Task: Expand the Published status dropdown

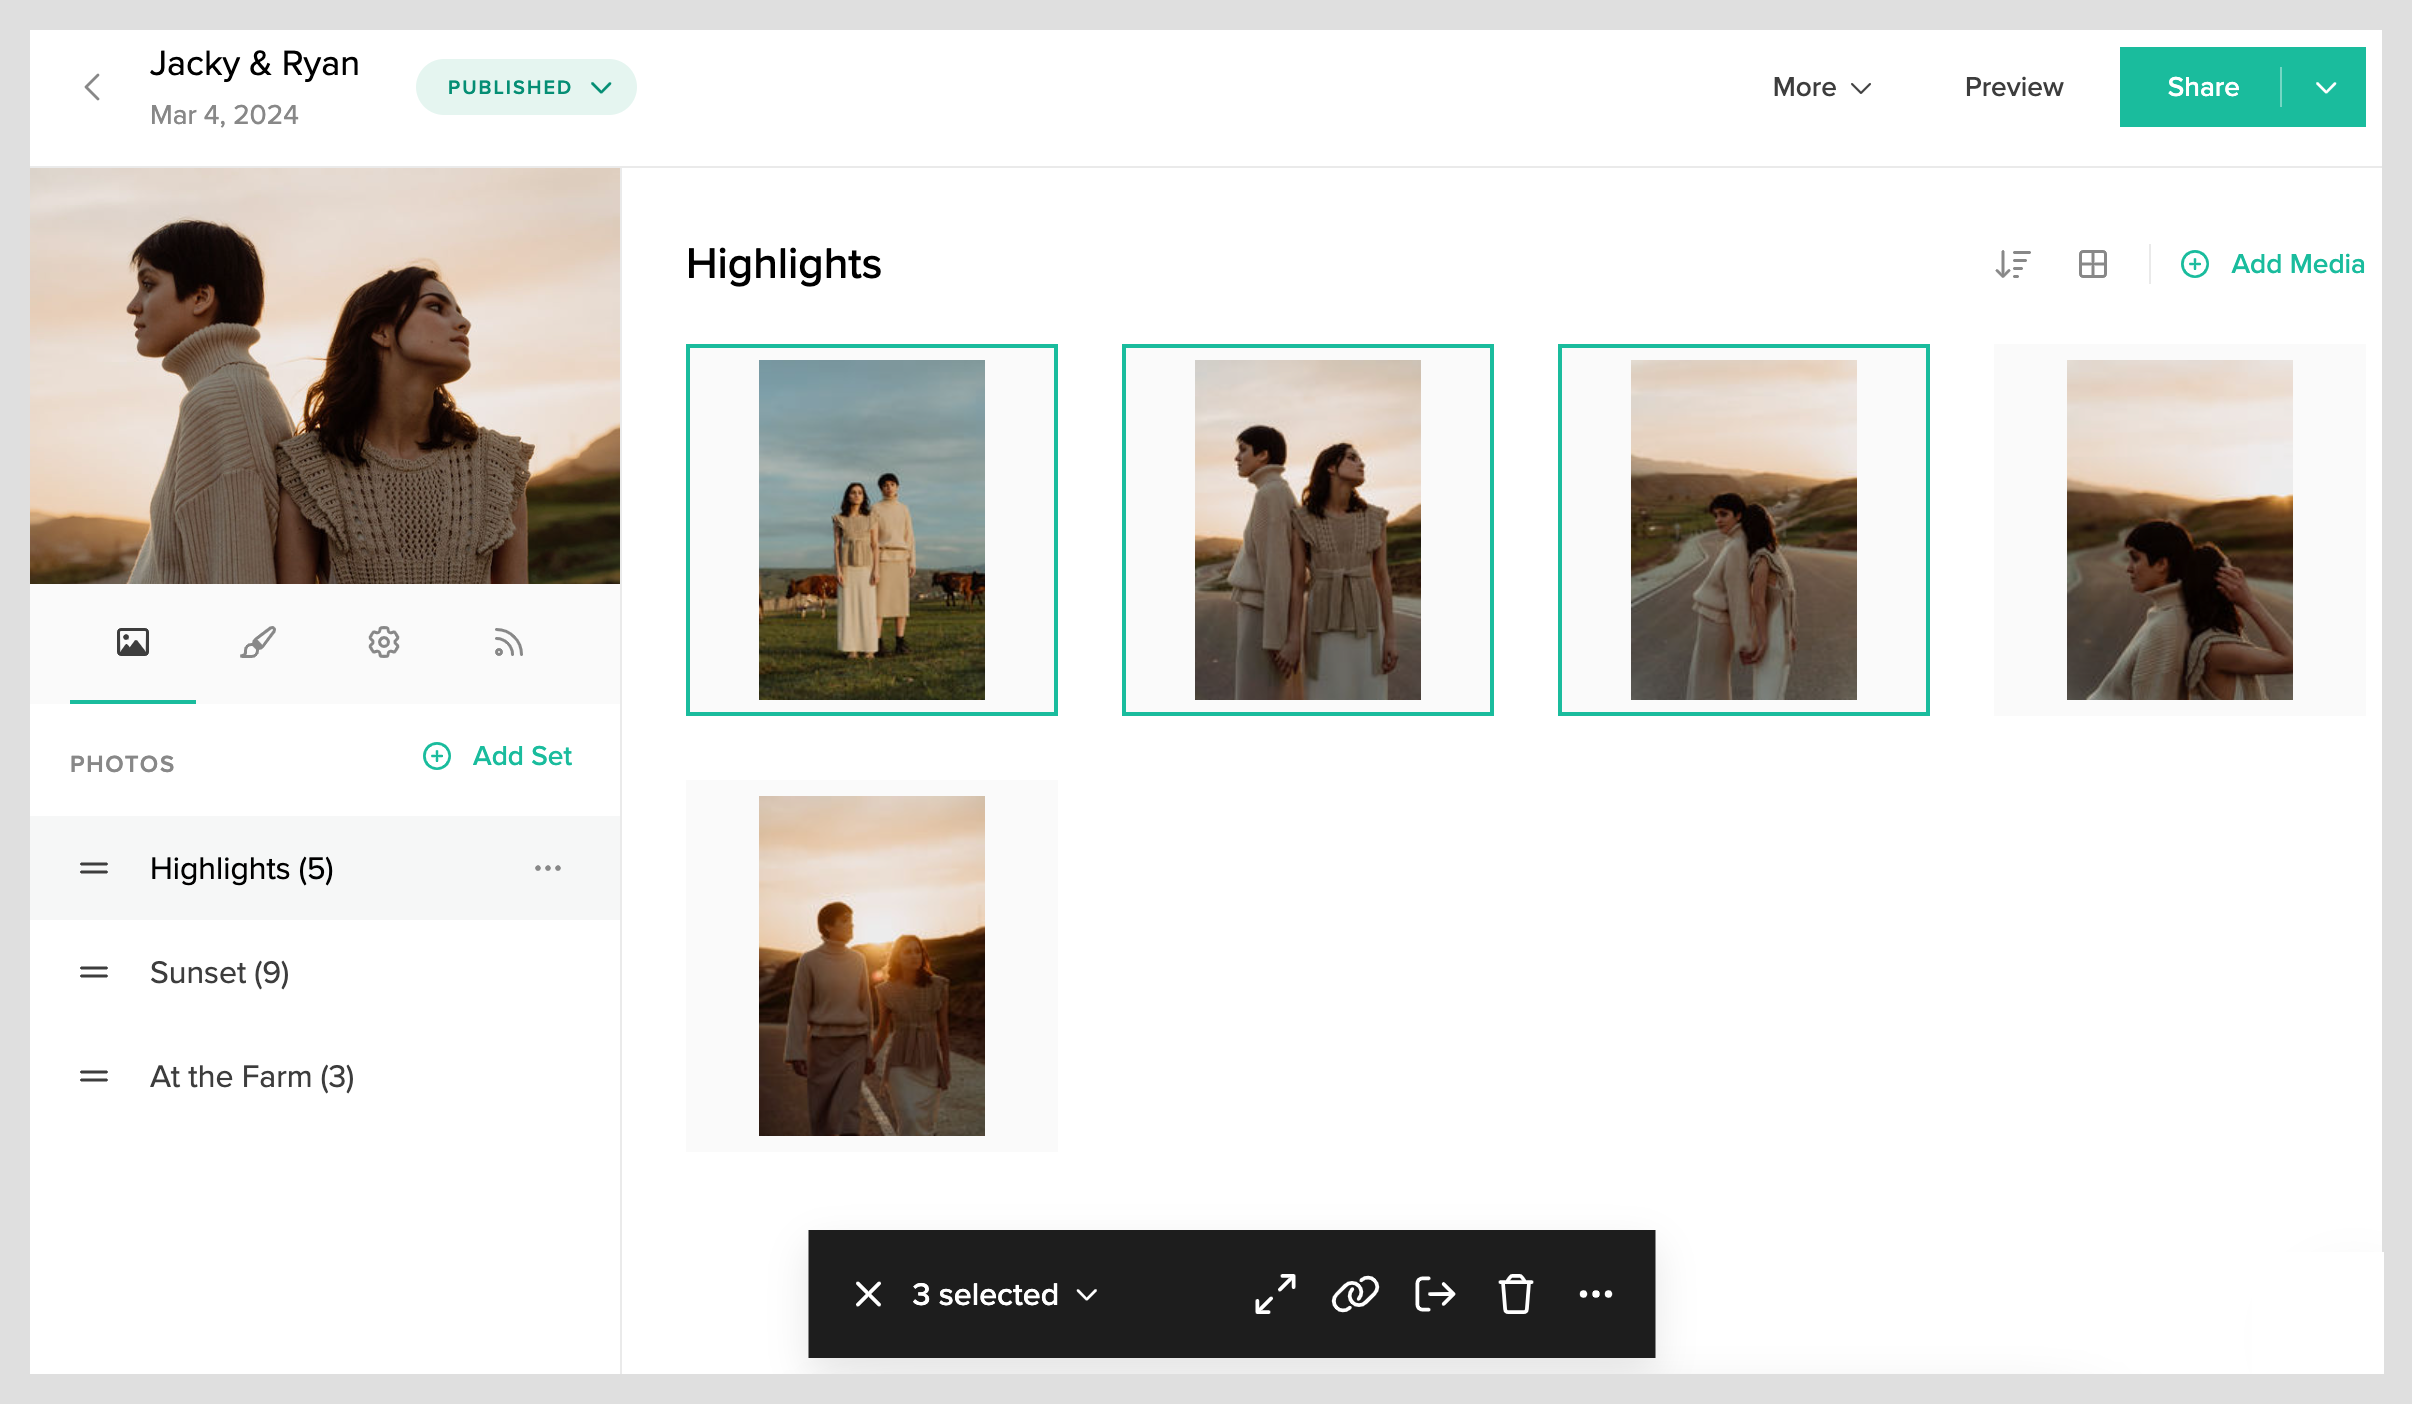Action: point(526,87)
